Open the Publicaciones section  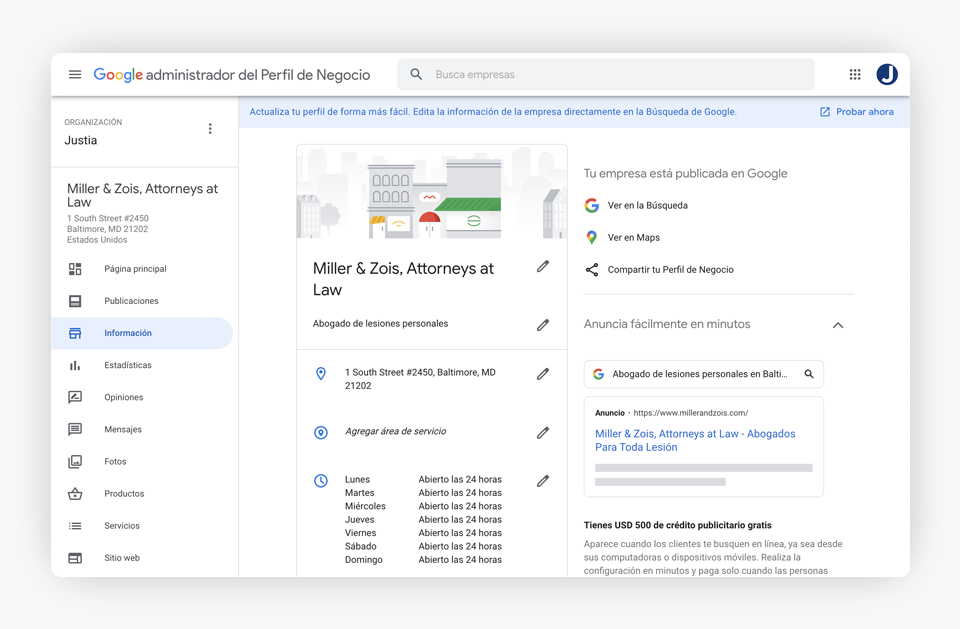click(131, 301)
